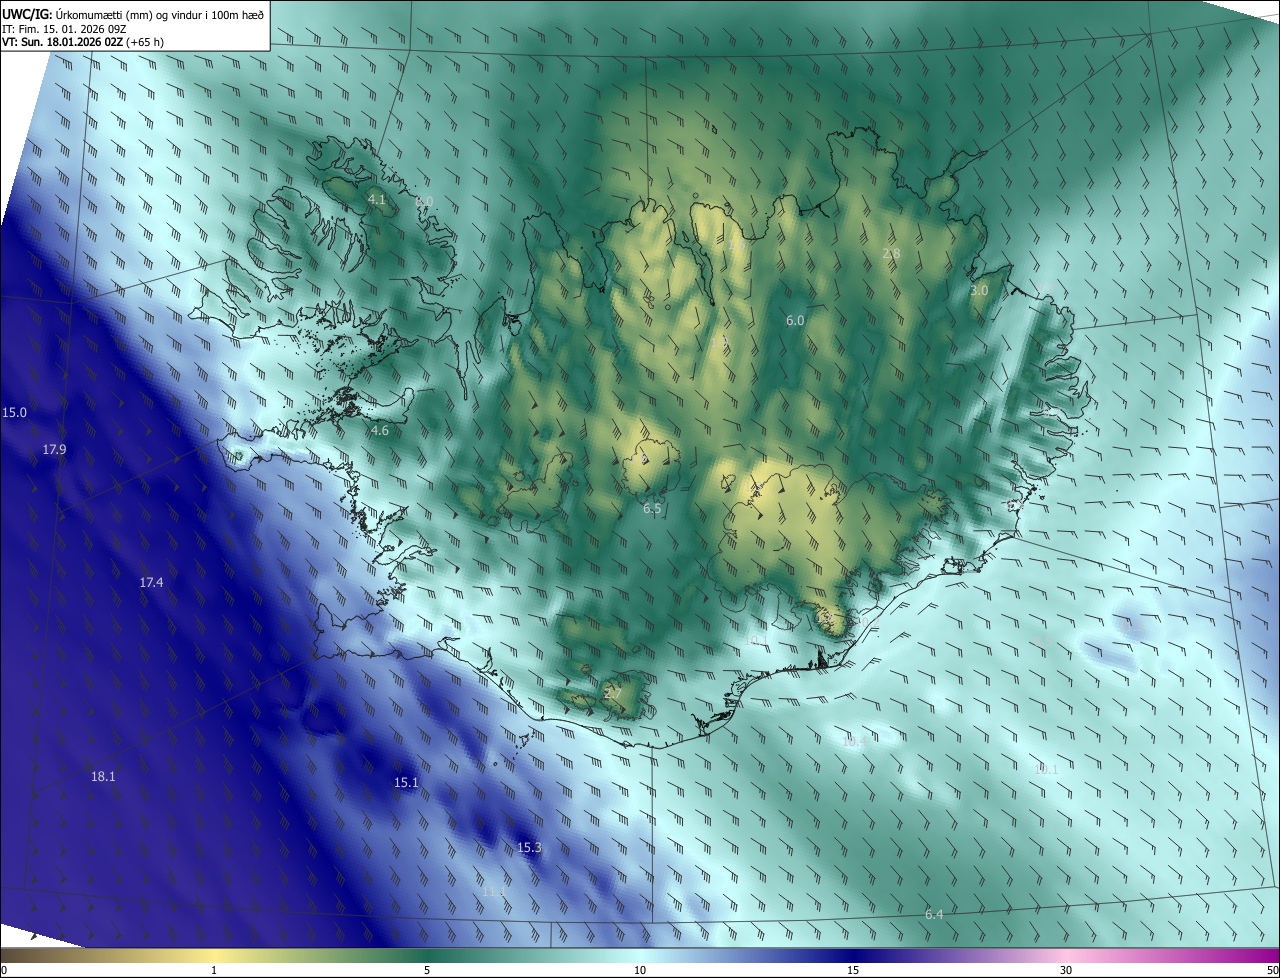
Task: Click the 6.5 value label in central Iceland
Action: (652, 508)
